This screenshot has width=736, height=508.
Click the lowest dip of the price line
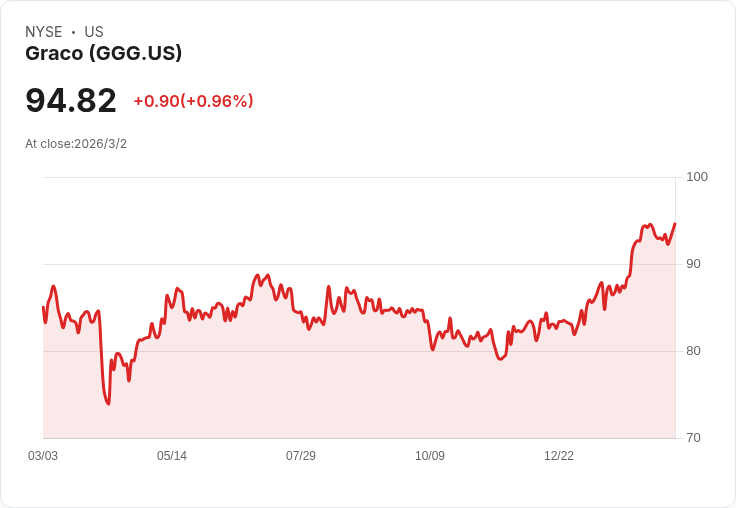coord(108,404)
